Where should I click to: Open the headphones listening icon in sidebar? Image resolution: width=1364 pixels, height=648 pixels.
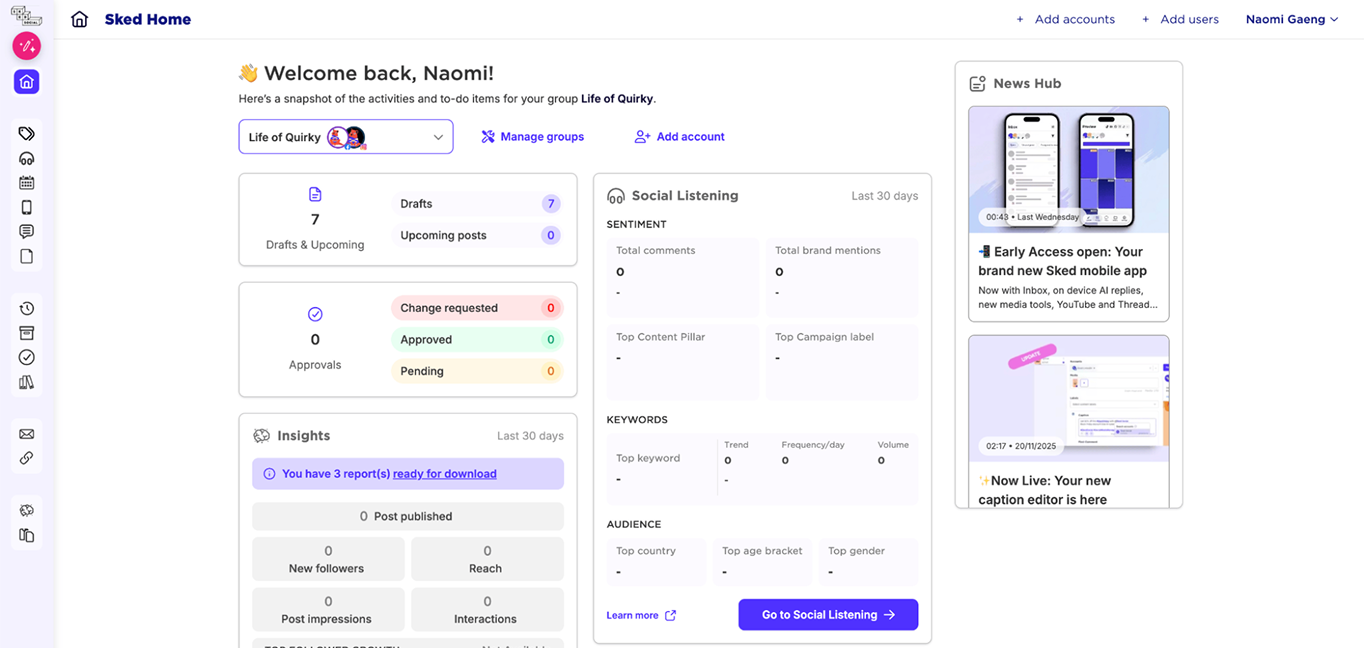pos(27,158)
